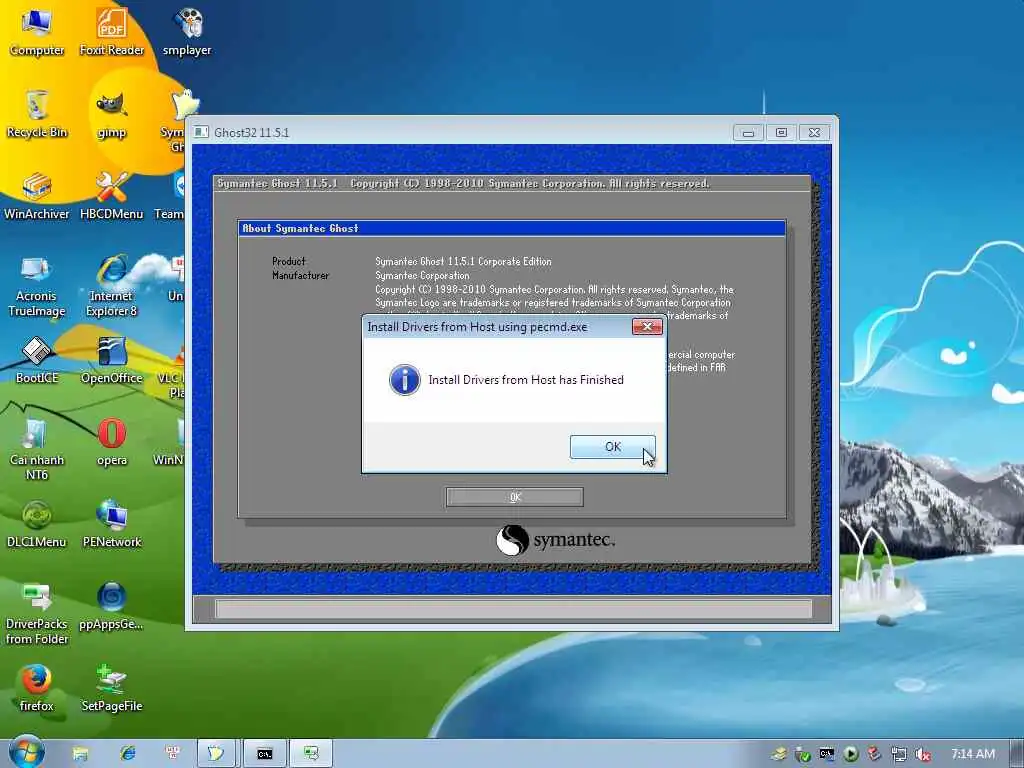Click the Symantec logo in Ghost window
This screenshot has height=768, width=1024.
tap(555, 540)
